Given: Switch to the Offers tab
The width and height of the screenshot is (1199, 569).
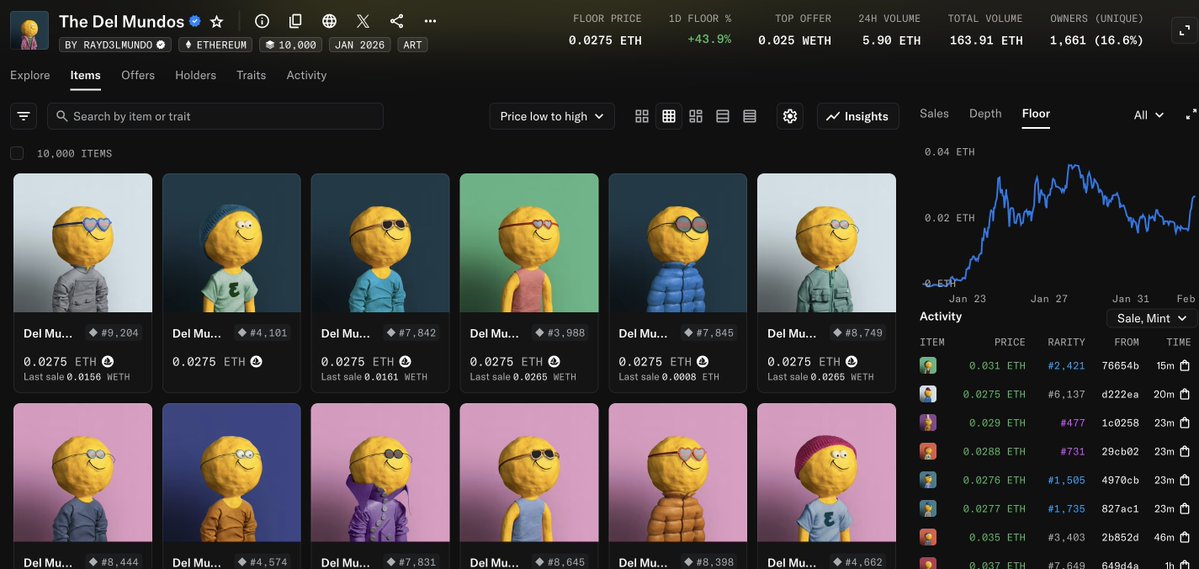Looking at the screenshot, I should (x=138, y=75).
